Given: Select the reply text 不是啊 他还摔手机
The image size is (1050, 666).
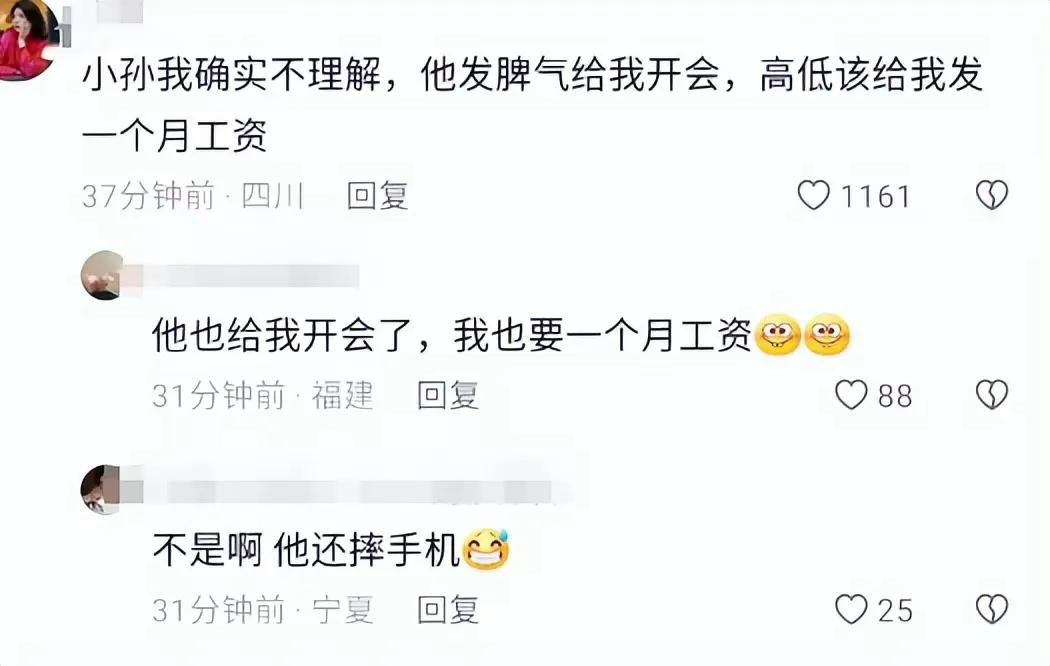Looking at the screenshot, I should point(306,549).
